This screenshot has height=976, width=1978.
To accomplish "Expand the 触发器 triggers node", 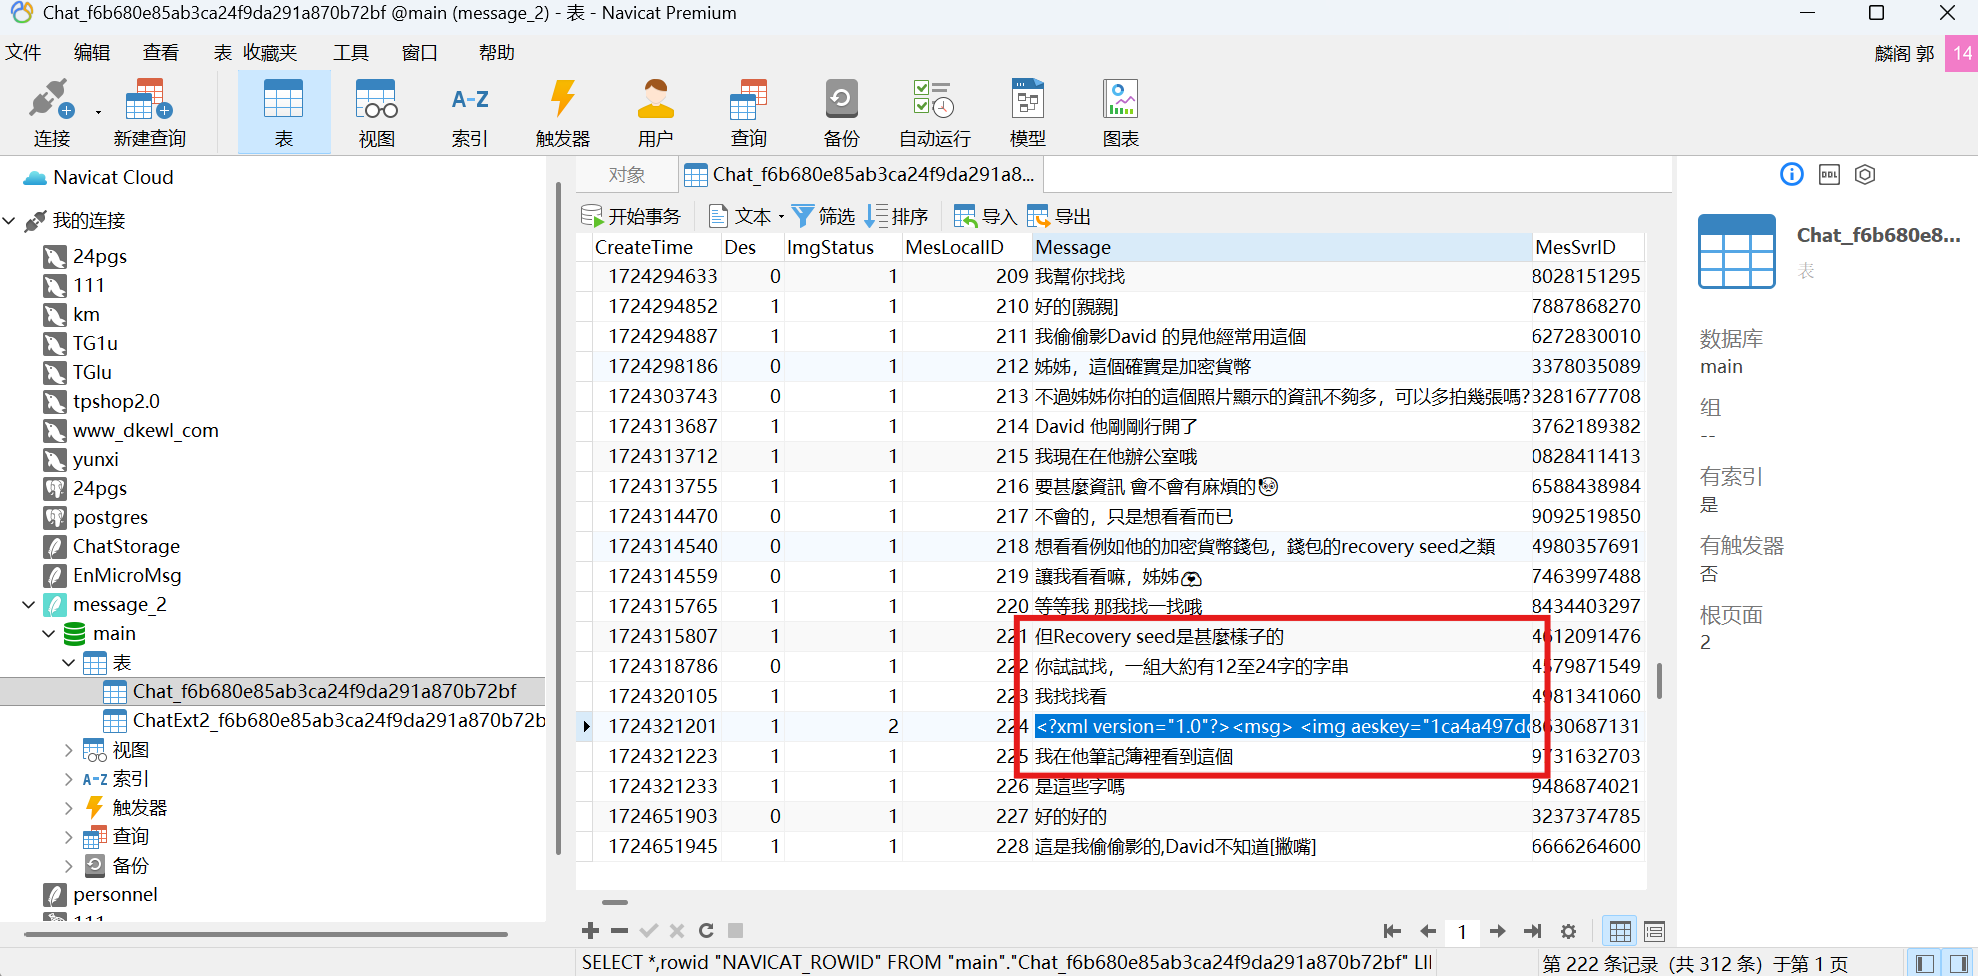I will (x=69, y=808).
